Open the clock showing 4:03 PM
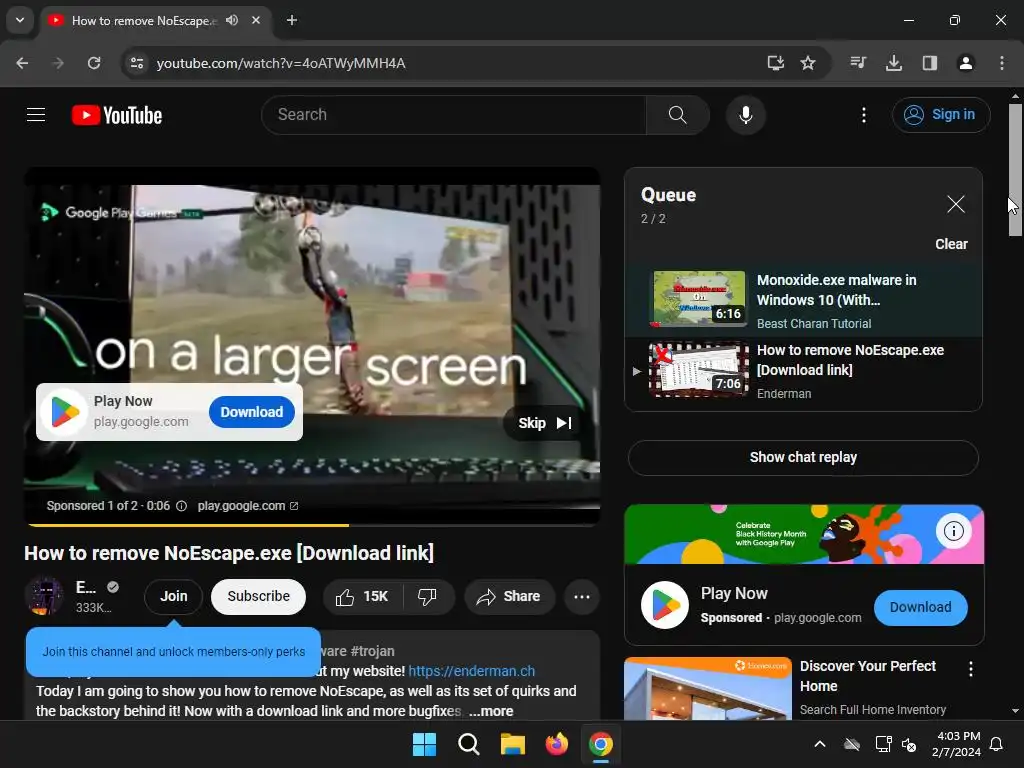 [x=956, y=744]
